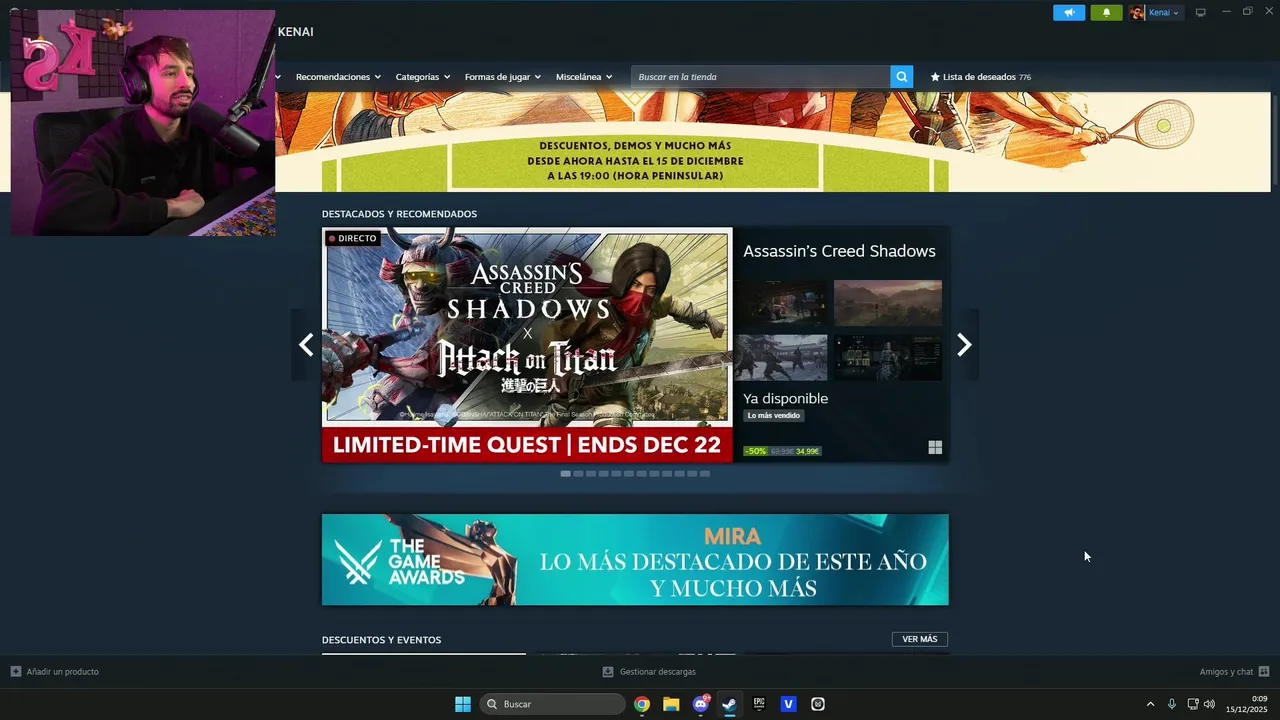Click the page vertical scrollbar
Screen dimensions: 1280x720
[x=1274, y=140]
